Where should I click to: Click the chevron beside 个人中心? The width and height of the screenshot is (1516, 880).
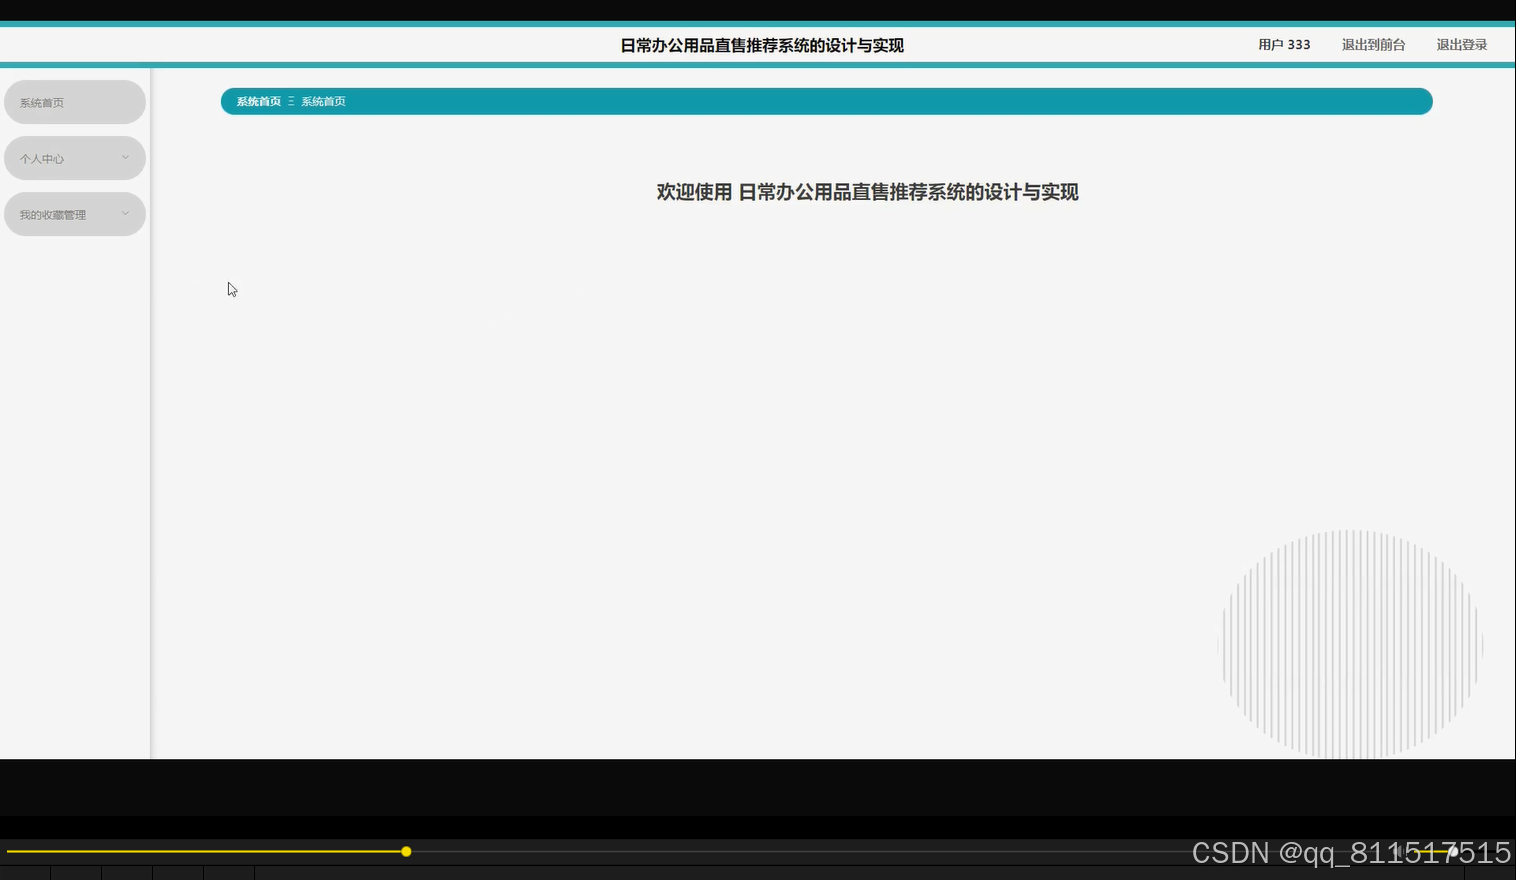click(x=125, y=157)
